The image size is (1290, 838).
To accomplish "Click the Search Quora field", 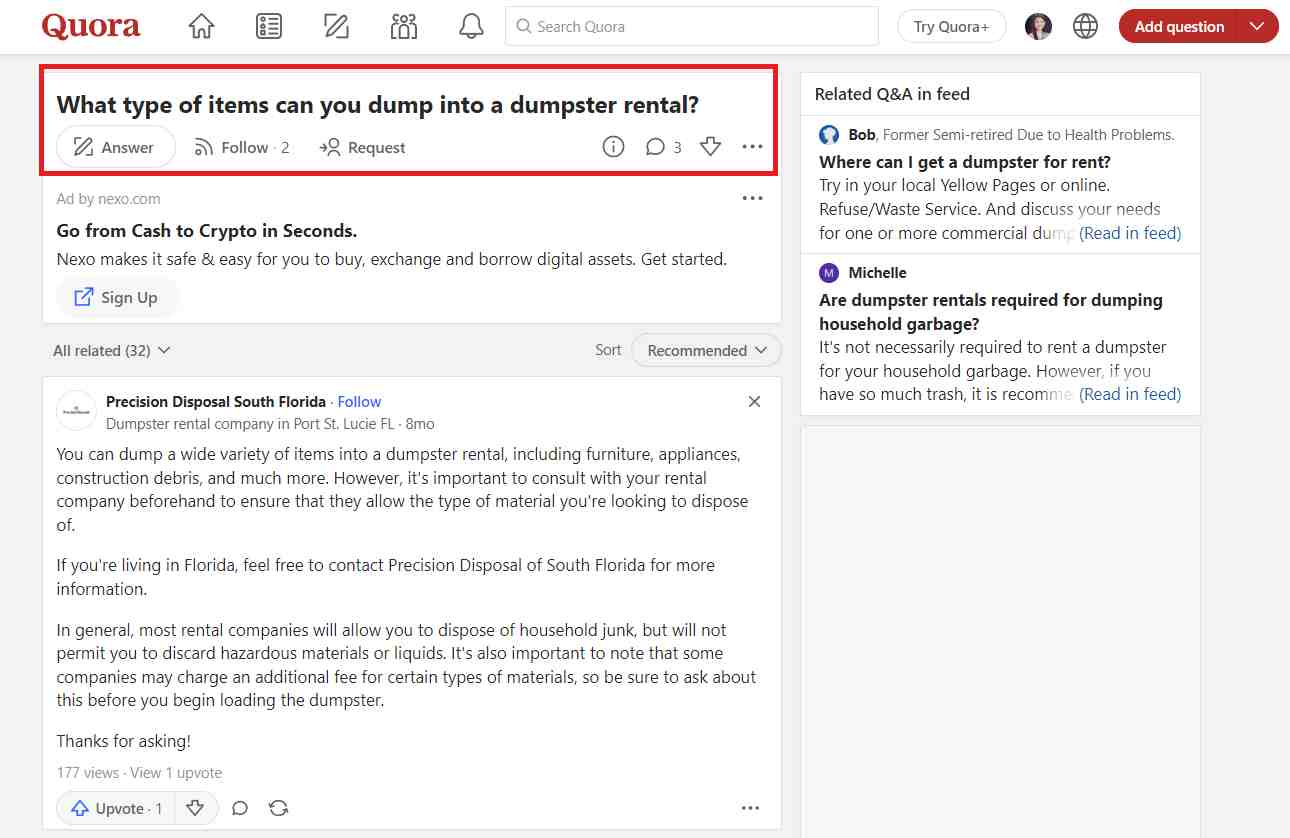I will click(x=692, y=27).
